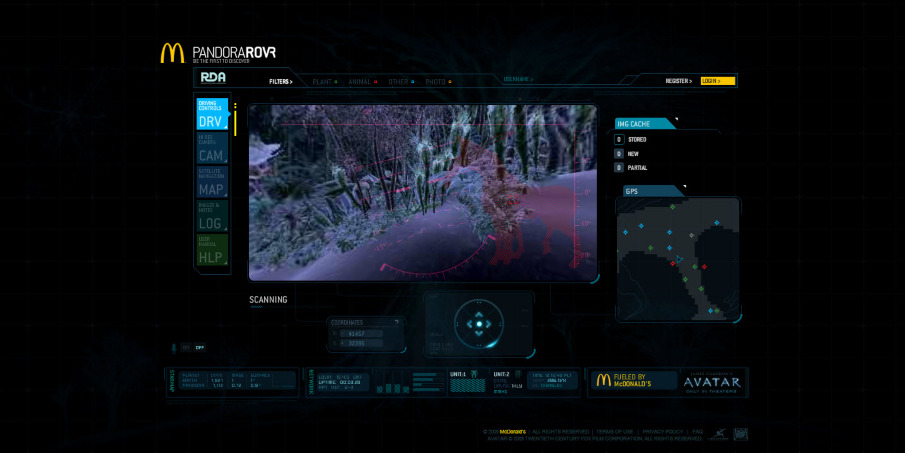Click the Avatar only in theaters banner
The height and width of the screenshot is (453, 905).
(712, 382)
